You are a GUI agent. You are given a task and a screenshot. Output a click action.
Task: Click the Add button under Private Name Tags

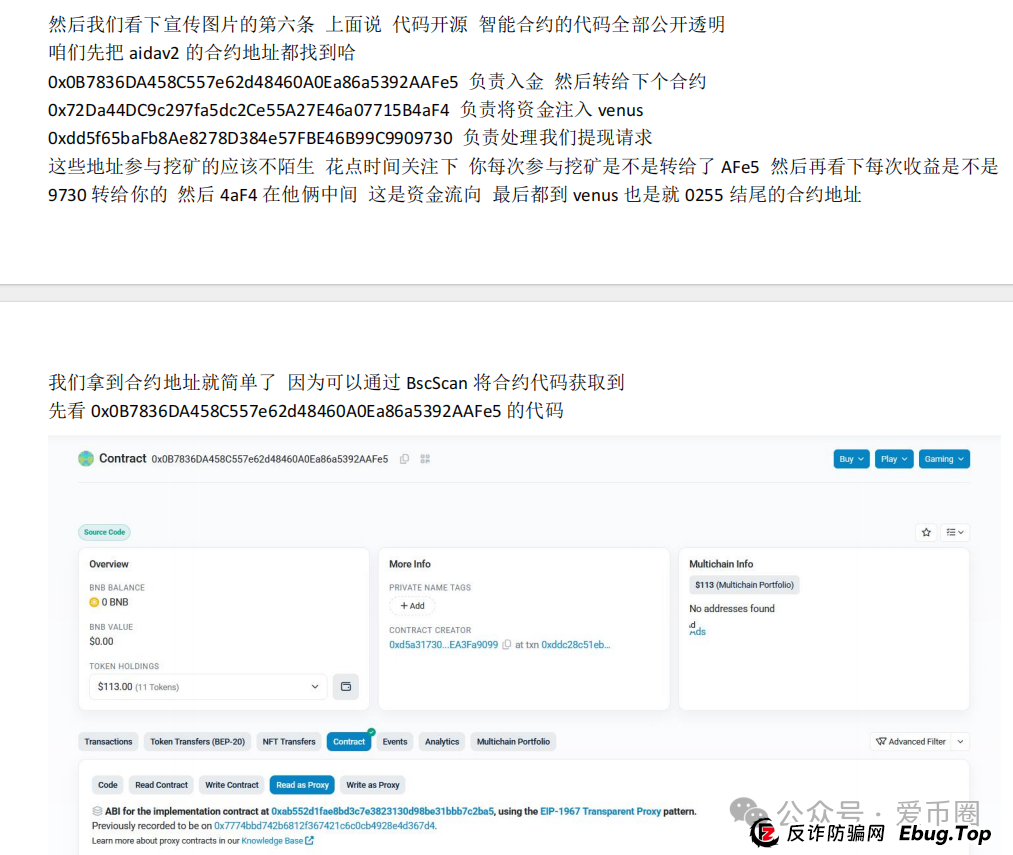click(411, 606)
